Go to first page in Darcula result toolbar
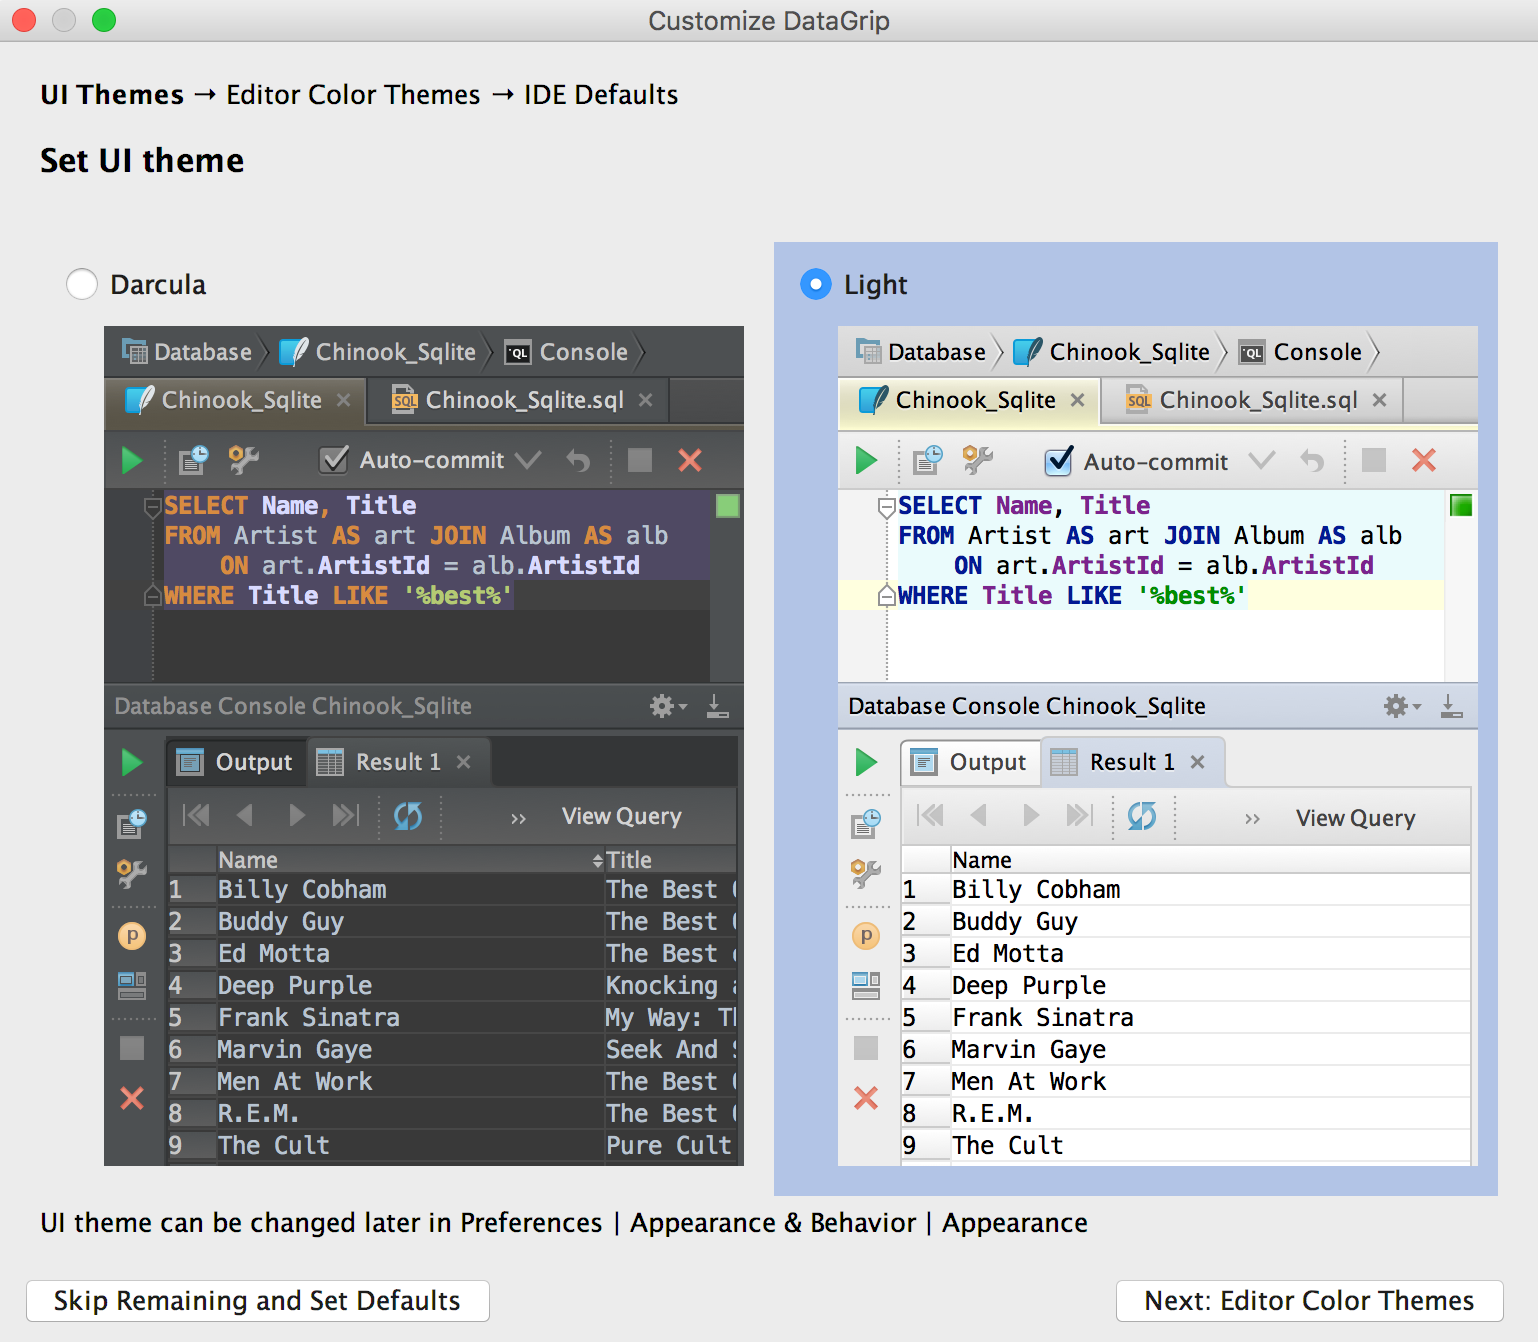This screenshot has width=1538, height=1342. click(x=196, y=815)
